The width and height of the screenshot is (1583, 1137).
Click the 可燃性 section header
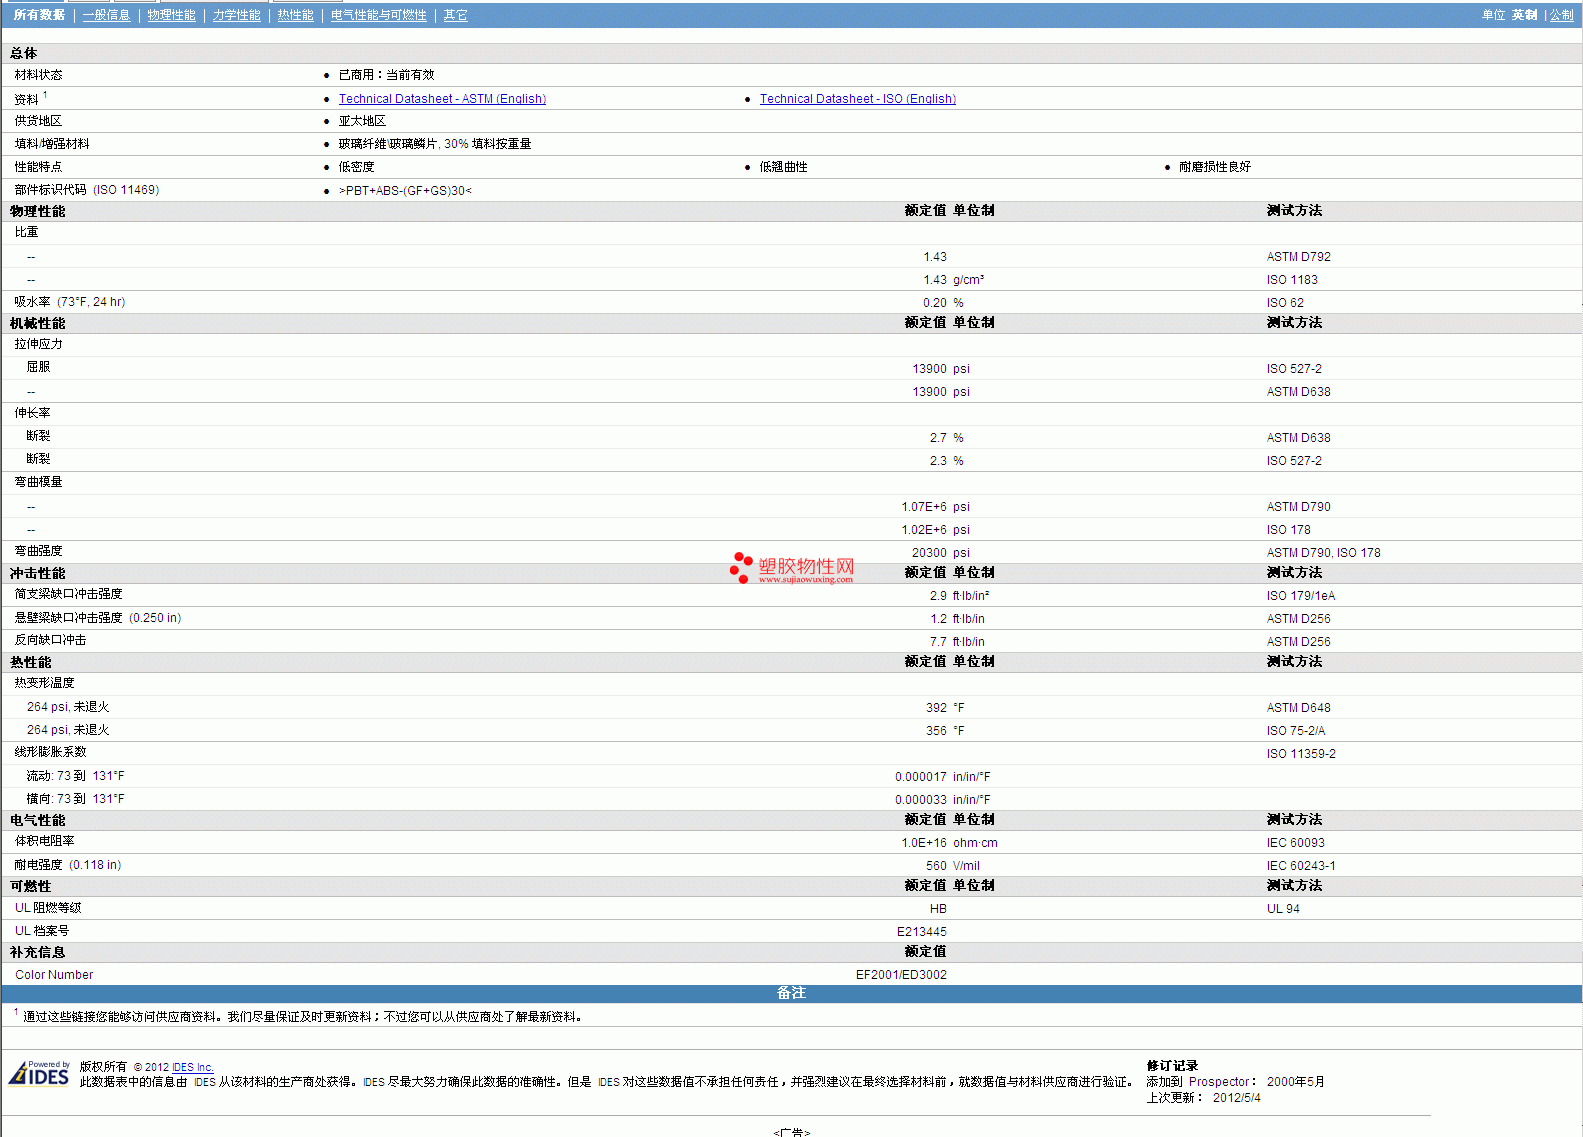pos(30,886)
